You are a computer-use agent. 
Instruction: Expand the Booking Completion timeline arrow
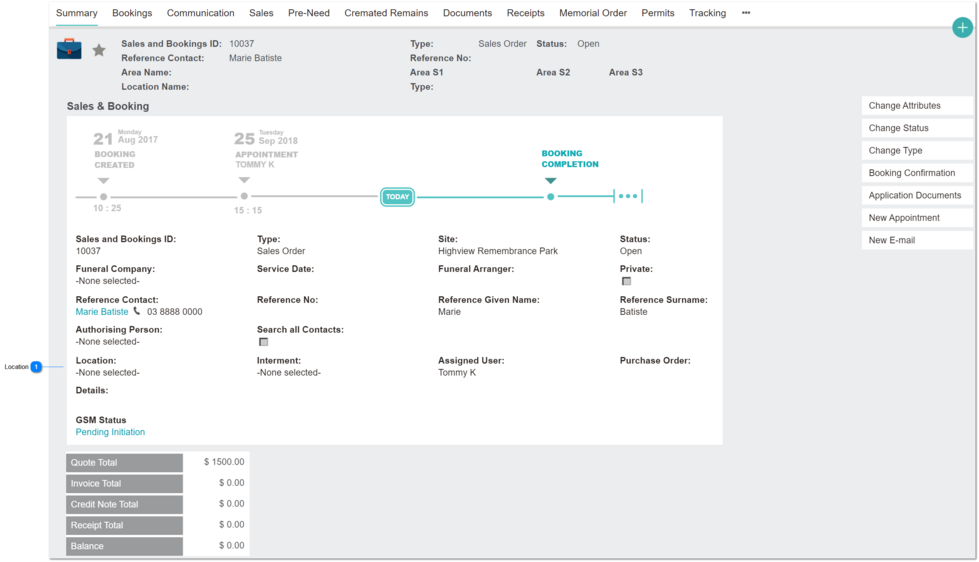(x=550, y=181)
